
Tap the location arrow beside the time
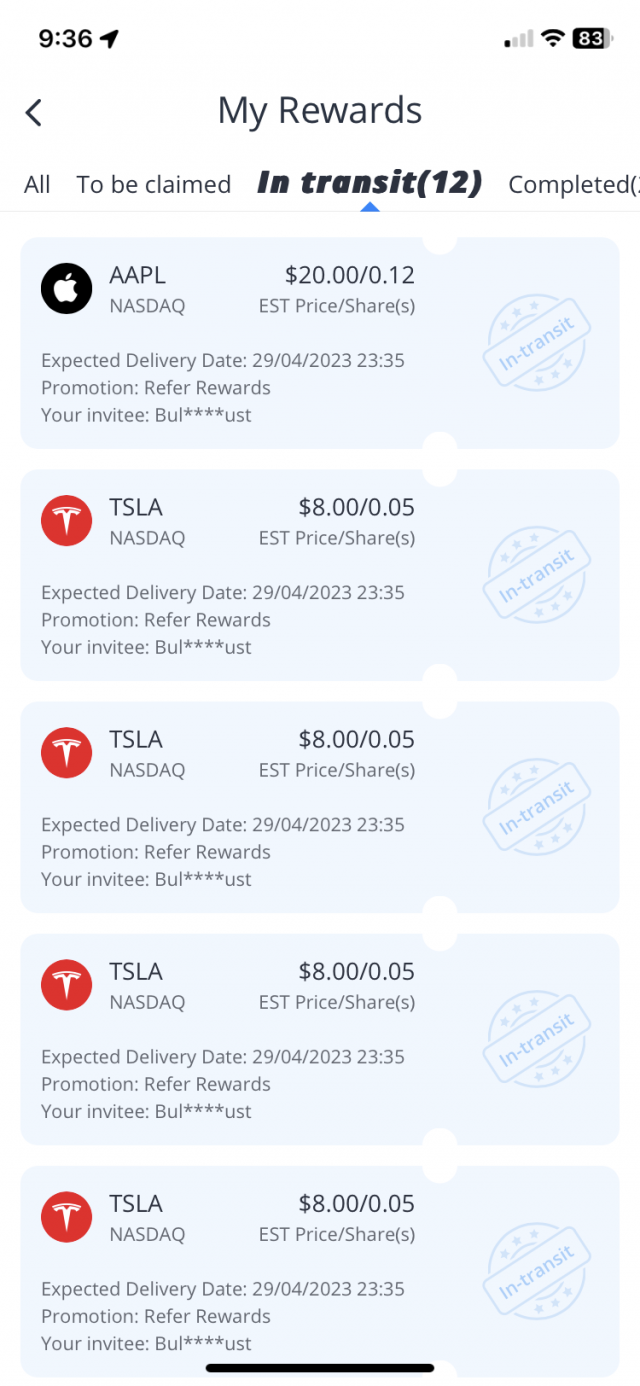pos(109,39)
